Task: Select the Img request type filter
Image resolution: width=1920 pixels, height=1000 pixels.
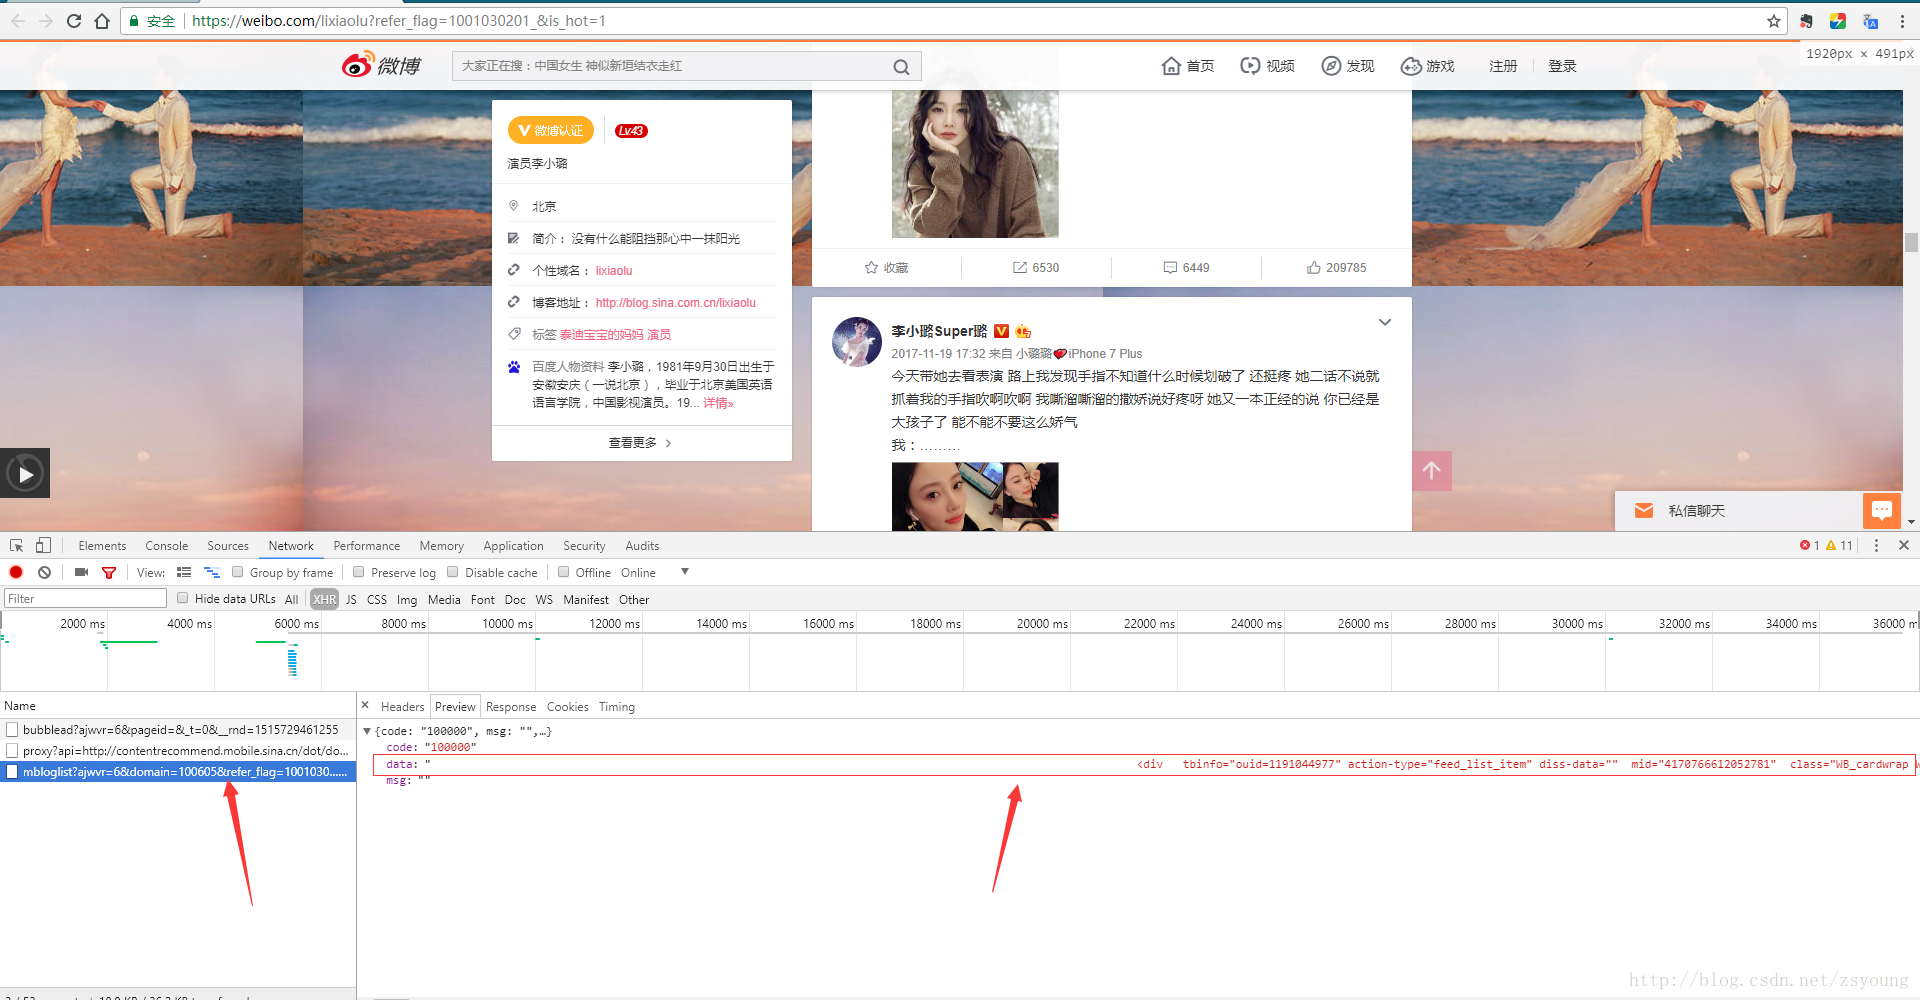Action: (407, 600)
